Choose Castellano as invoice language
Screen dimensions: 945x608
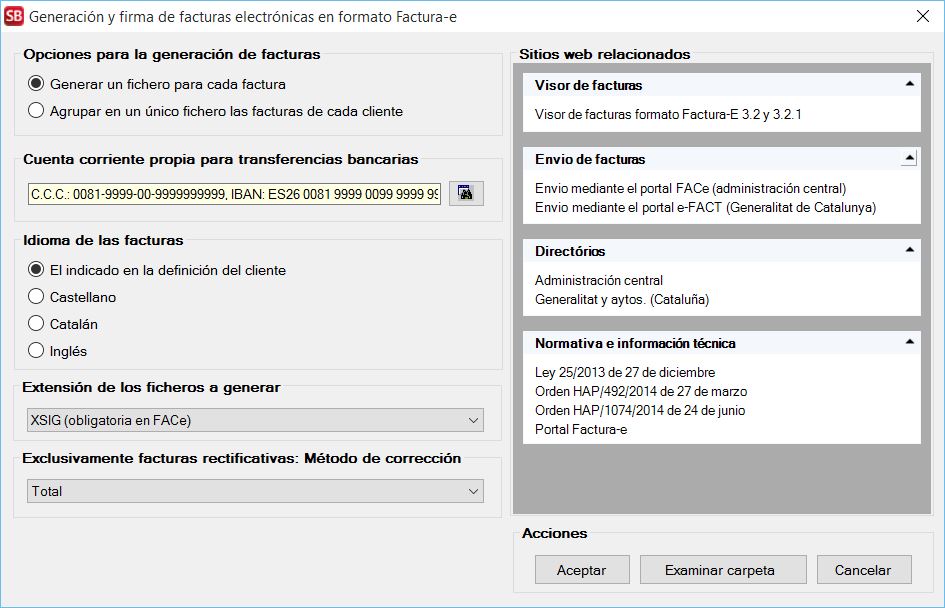(37, 297)
